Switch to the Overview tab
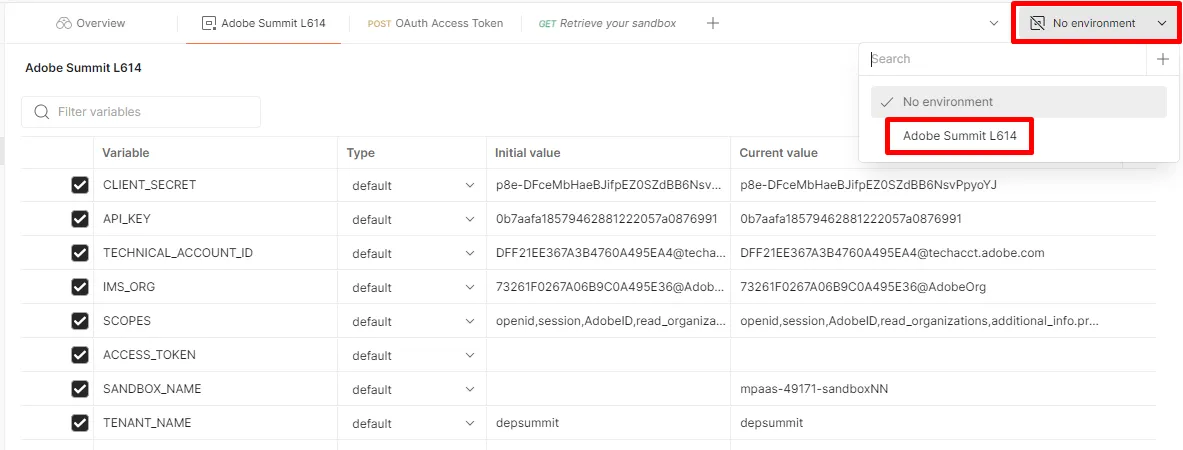The image size is (1183, 450). coord(91,23)
